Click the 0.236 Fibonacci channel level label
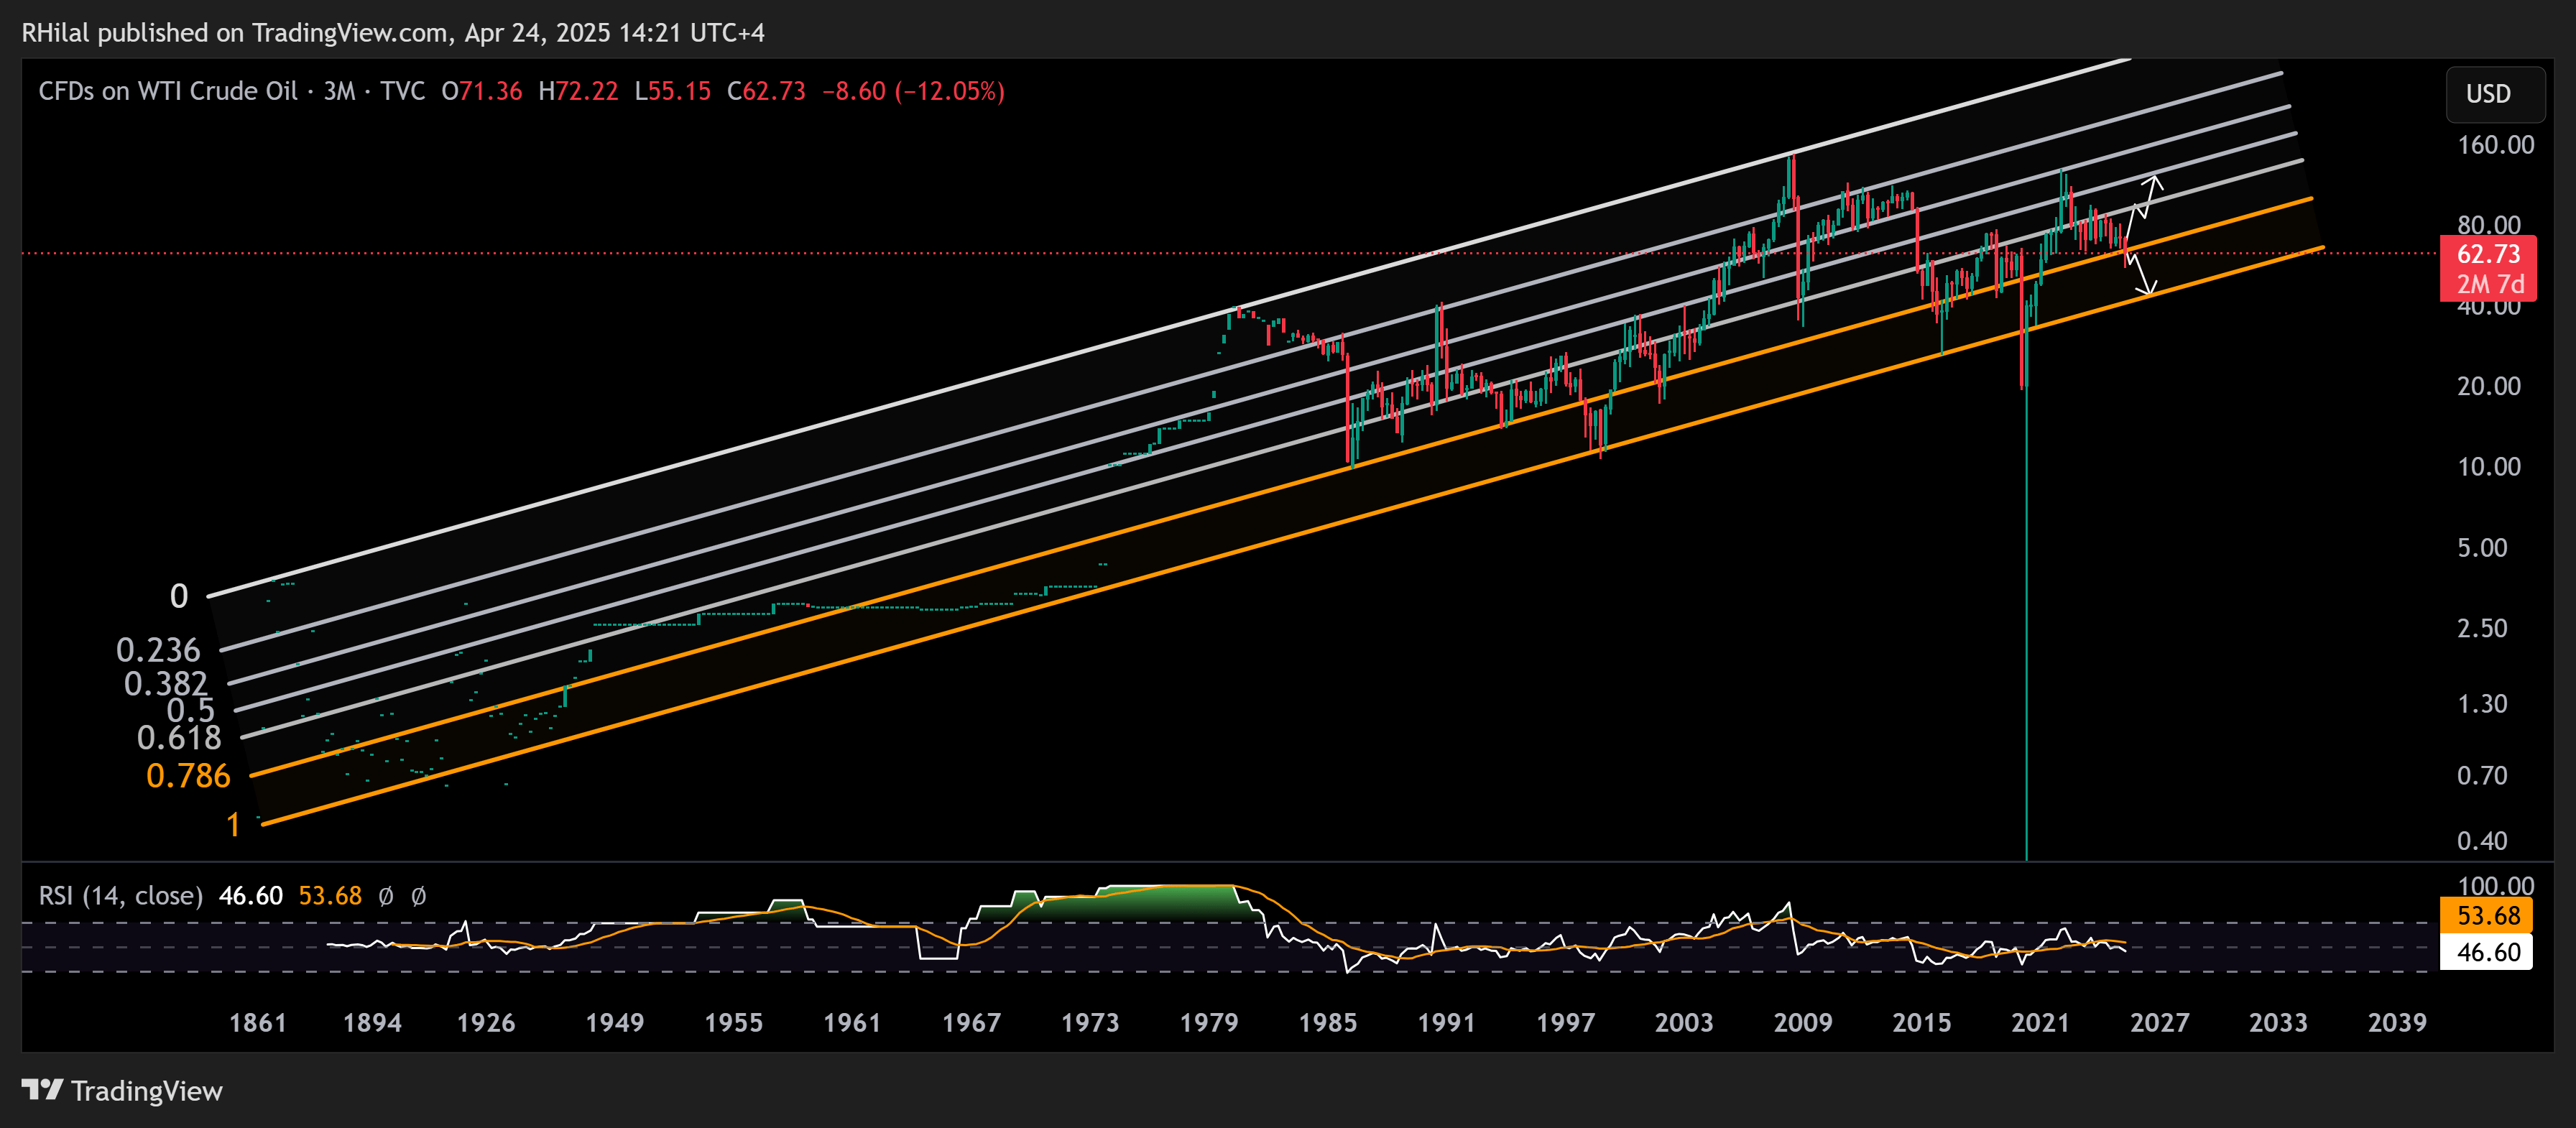This screenshot has width=2576, height=1128. pyautogui.click(x=158, y=650)
